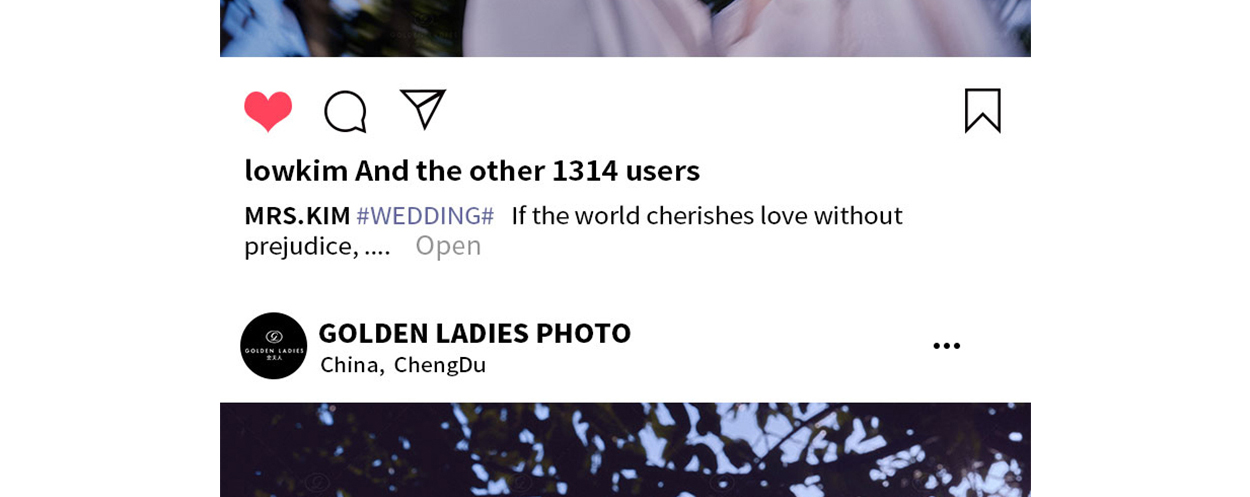Share the post with the paper plane icon
Viewport: 1250px width, 497px height.
423,109
